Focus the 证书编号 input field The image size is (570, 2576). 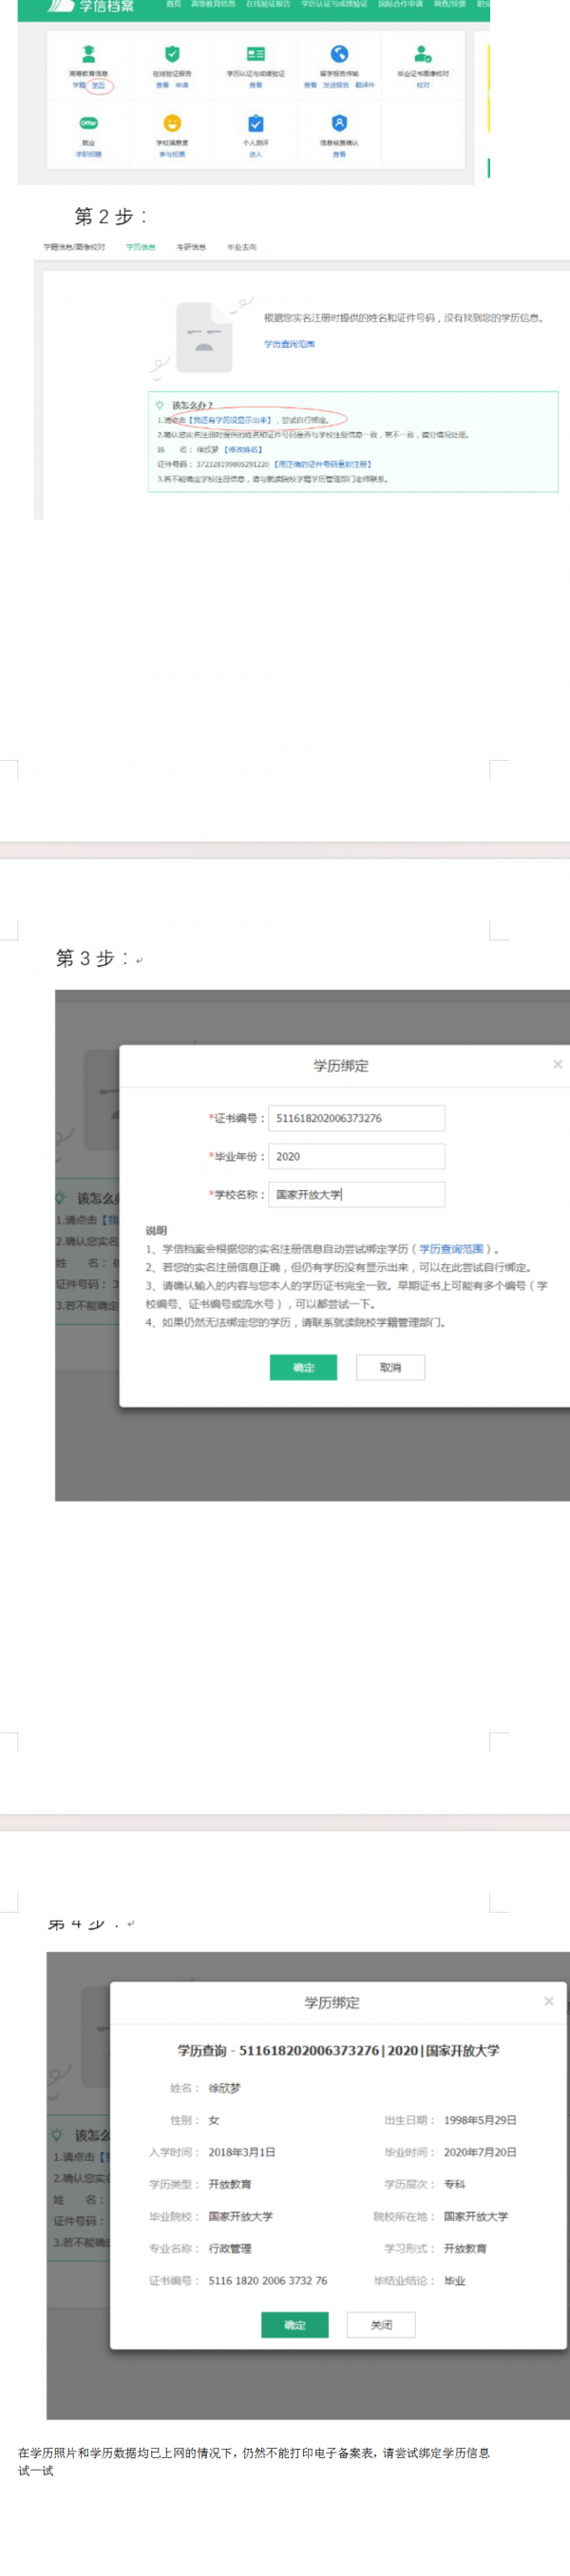point(356,1118)
